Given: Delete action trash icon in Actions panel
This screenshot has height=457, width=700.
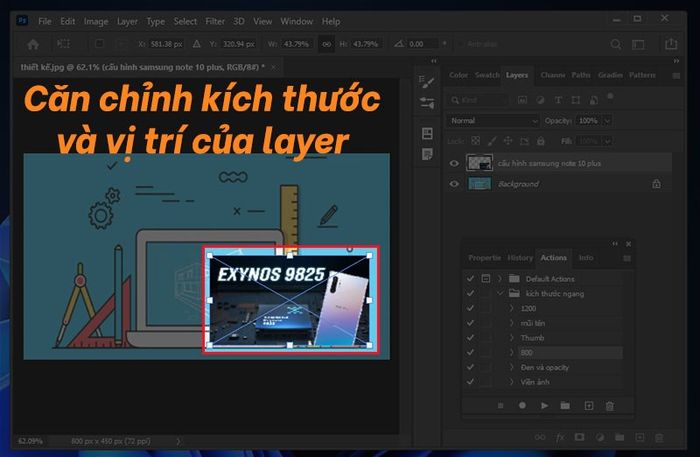Looking at the screenshot, I should pyautogui.click(x=610, y=406).
